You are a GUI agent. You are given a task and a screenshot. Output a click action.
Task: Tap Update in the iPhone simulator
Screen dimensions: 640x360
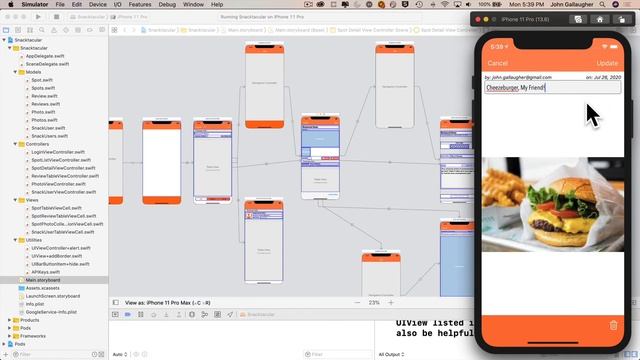point(607,63)
